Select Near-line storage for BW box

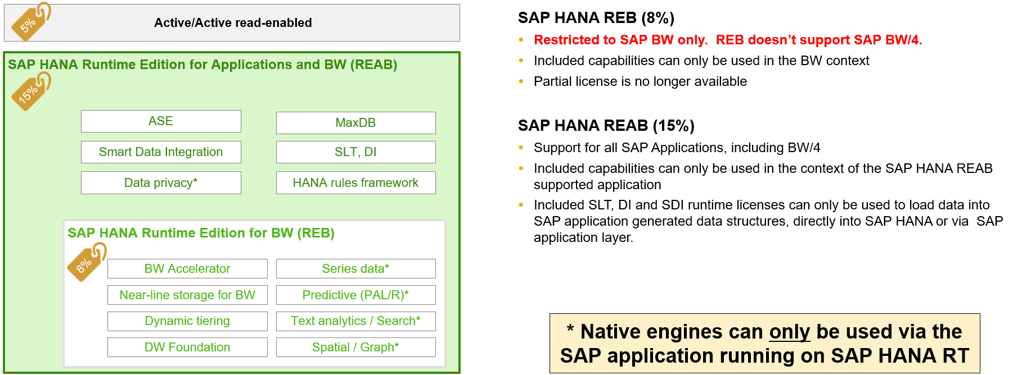(187, 295)
